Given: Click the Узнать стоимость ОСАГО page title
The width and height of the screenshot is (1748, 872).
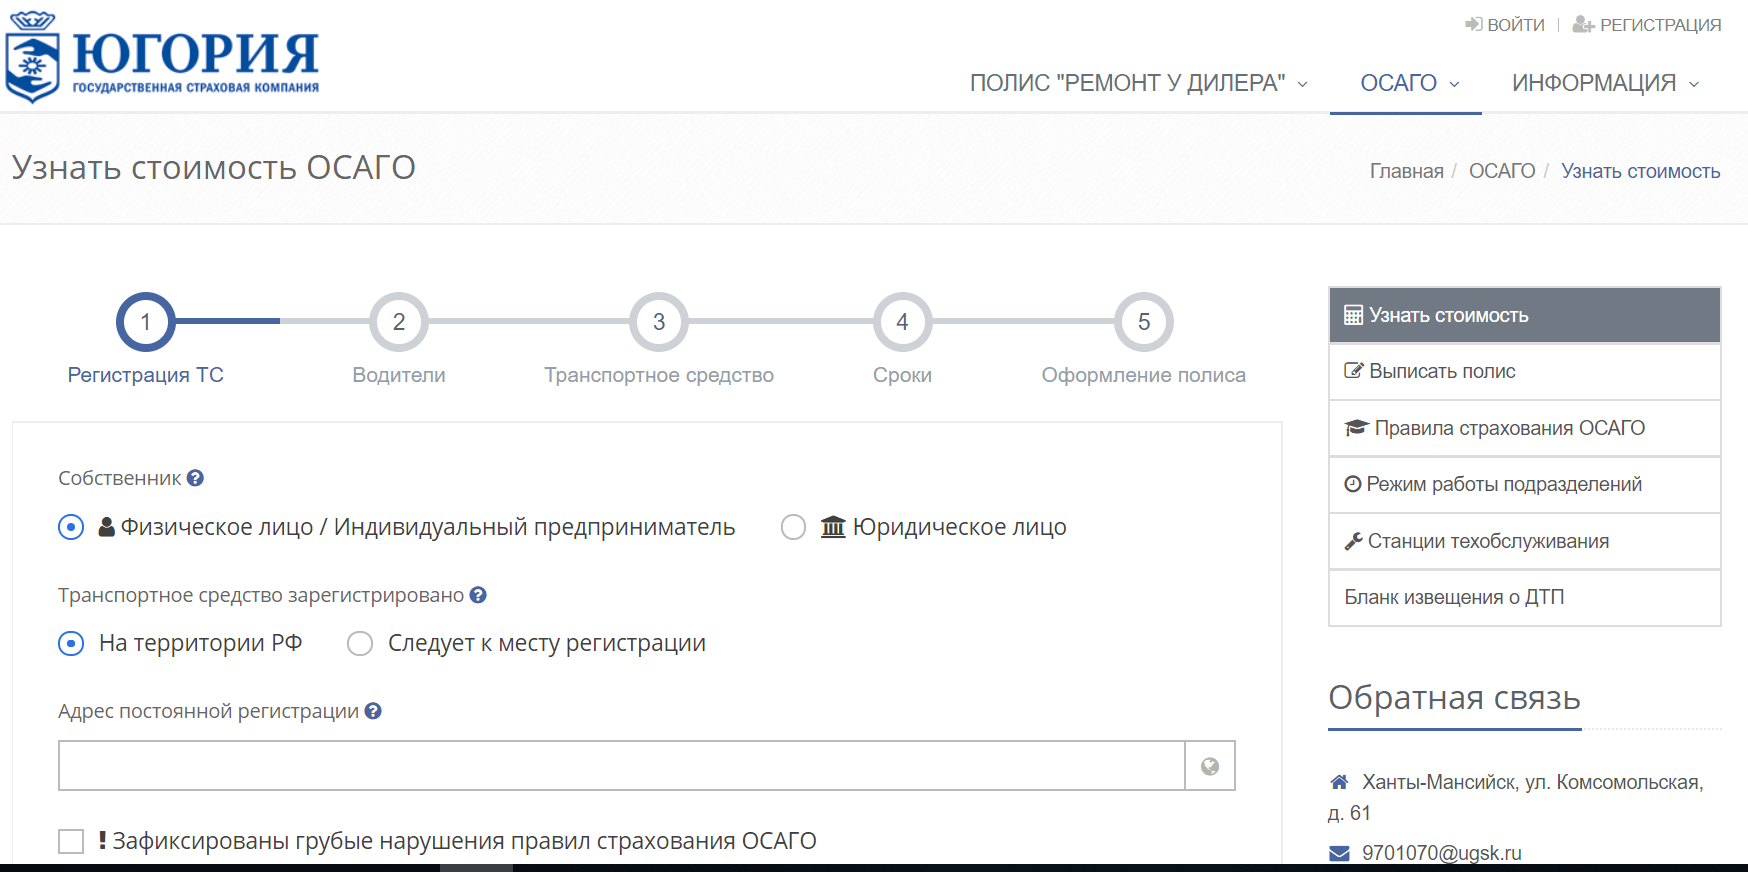Looking at the screenshot, I should 213,167.
